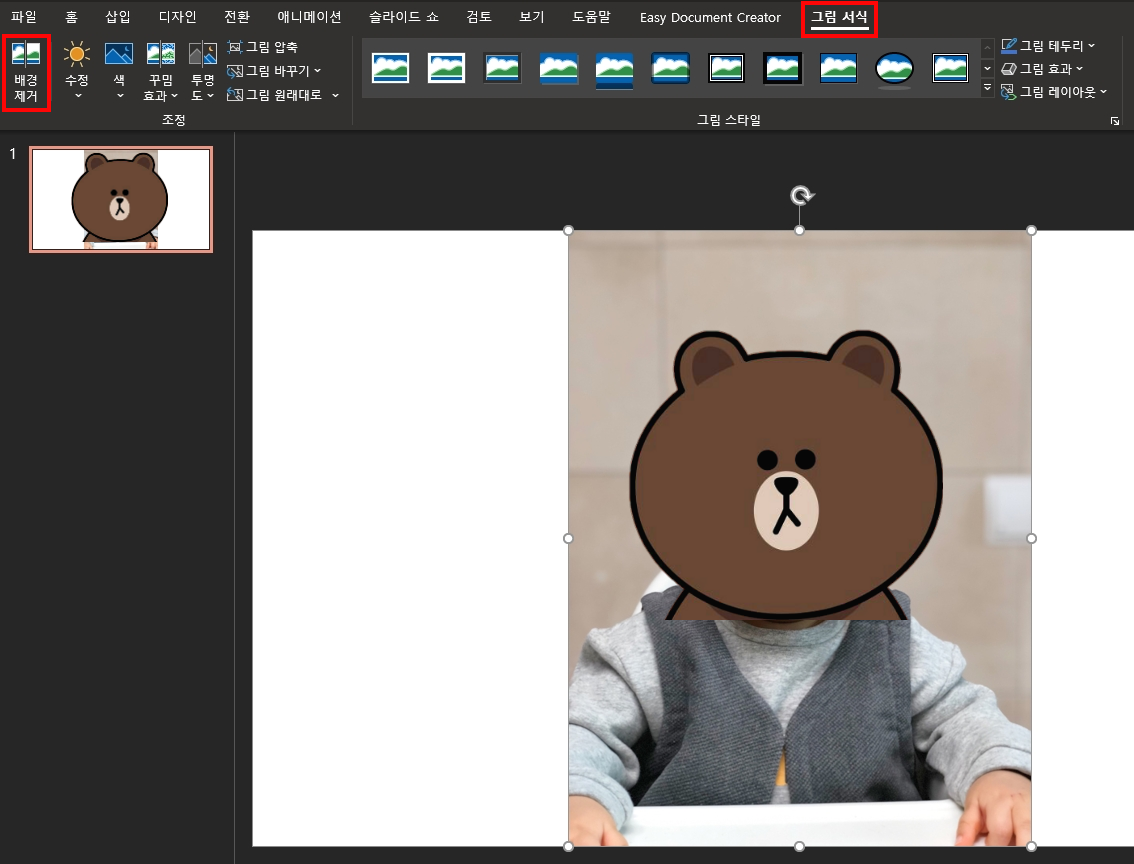The width and height of the screenshot is (1134, 864).
Task: Open 그림 레이아웃 picture layout menu
Action: click(1054, 92)
